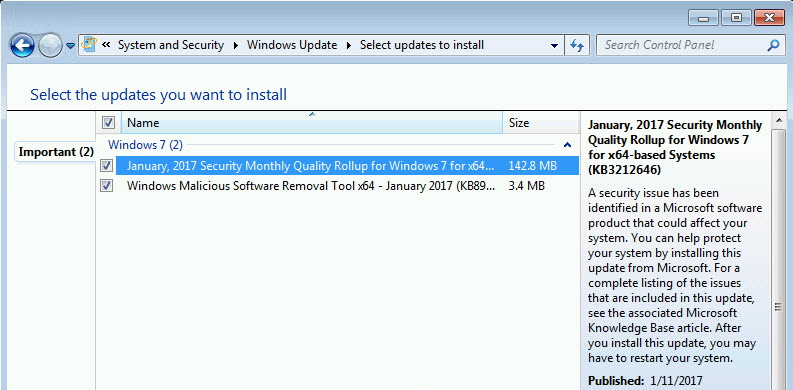Expand arrow after Windows Update breadcrumb
793x390 pixels.
click(349, 46)
